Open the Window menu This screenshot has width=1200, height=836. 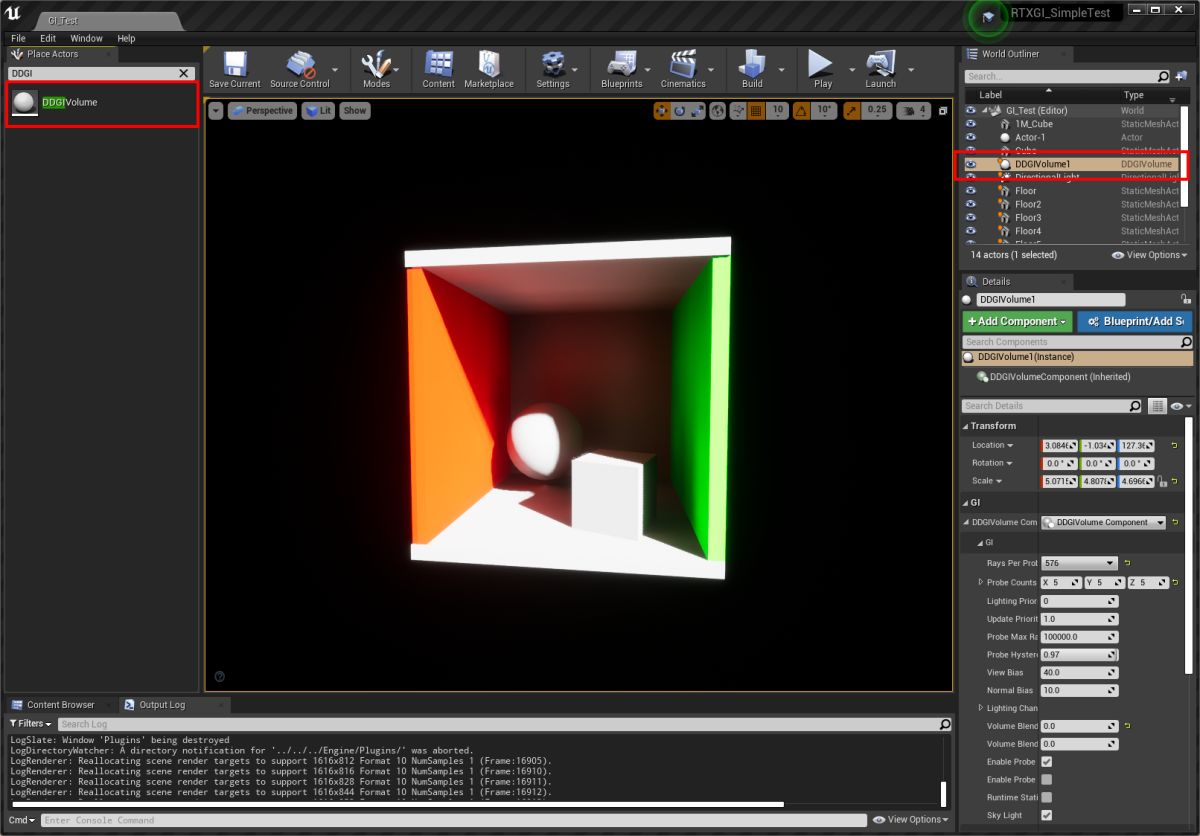tap(86, 38)
